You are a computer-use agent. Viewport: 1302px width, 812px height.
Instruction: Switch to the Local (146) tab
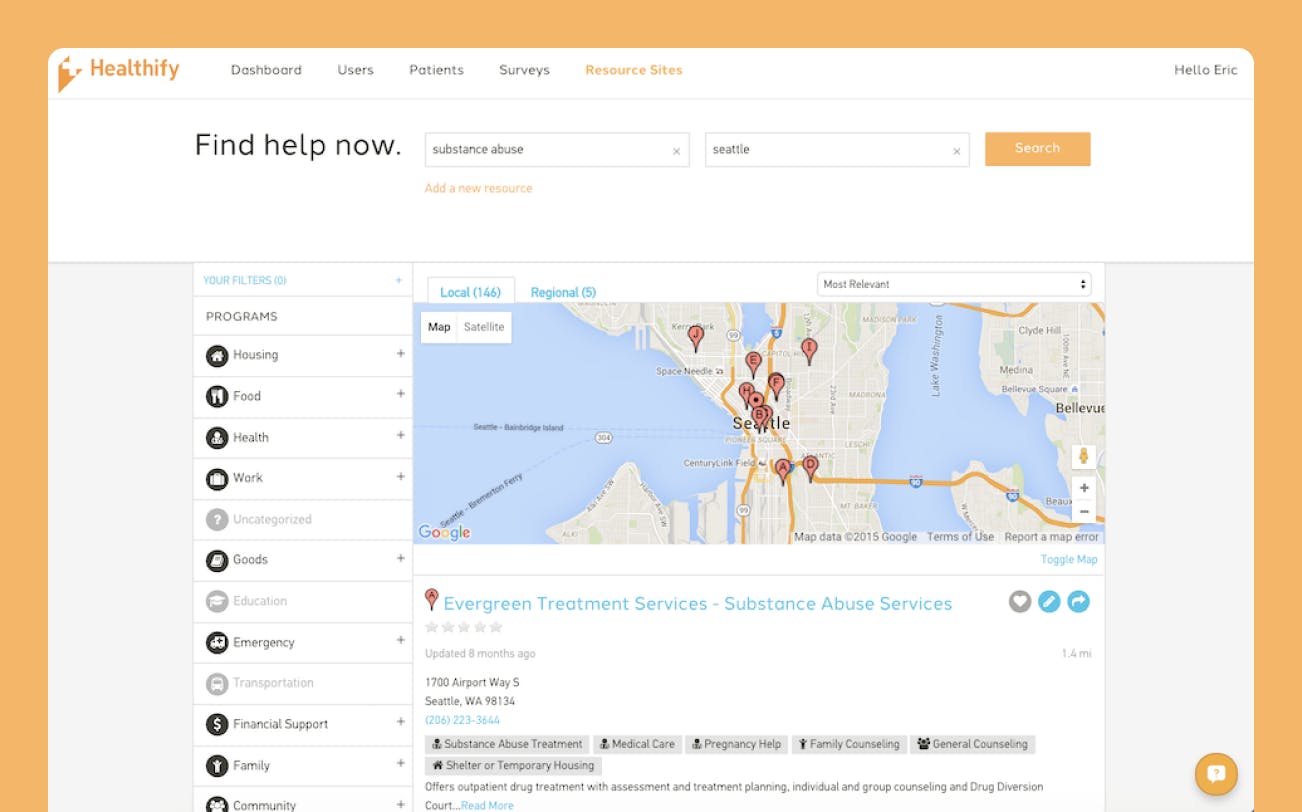tap(470, 291)
